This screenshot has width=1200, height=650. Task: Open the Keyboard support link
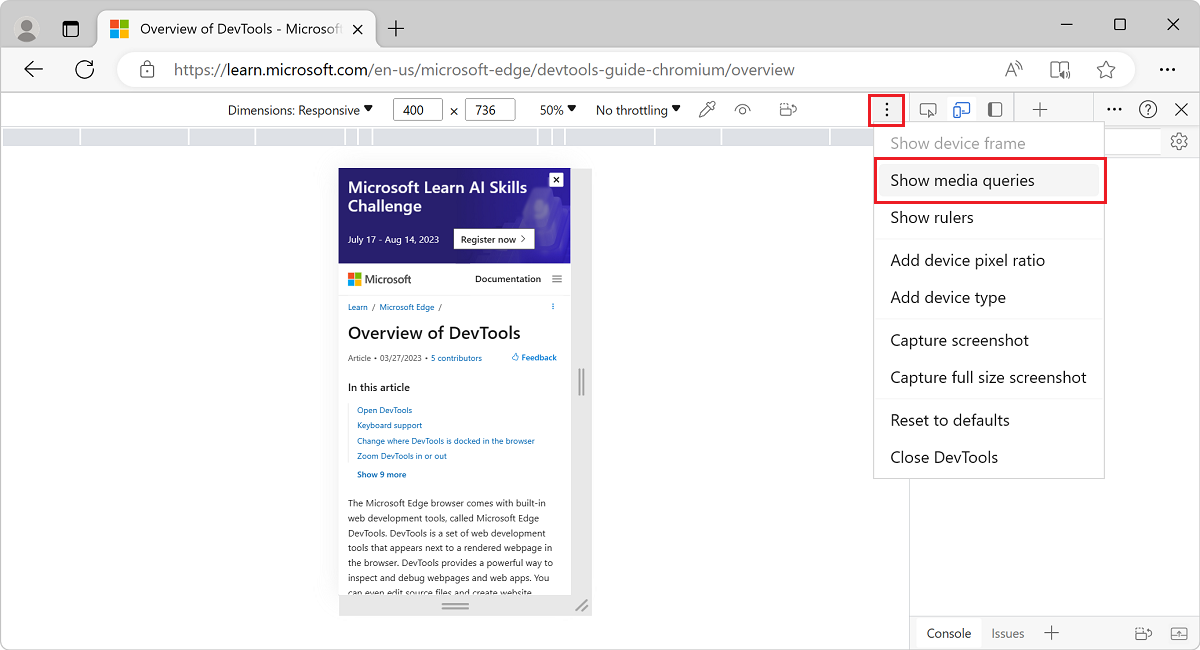coord(389,425)
